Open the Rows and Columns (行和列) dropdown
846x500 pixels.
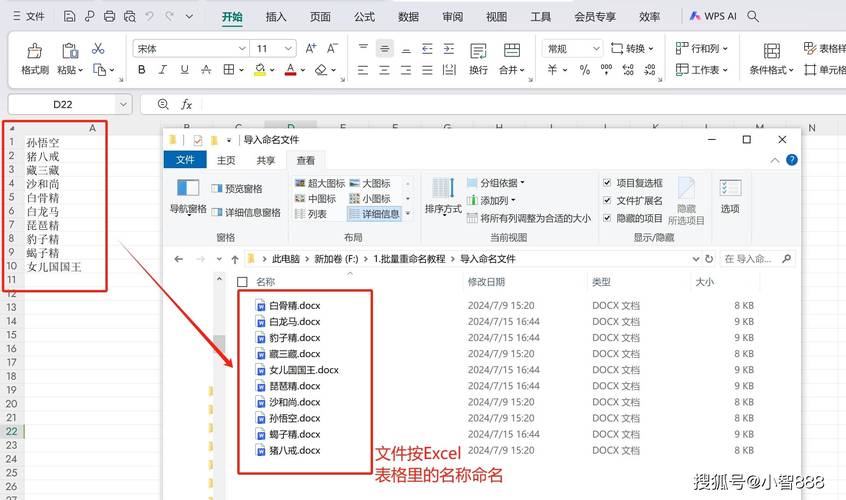(702, 49)
